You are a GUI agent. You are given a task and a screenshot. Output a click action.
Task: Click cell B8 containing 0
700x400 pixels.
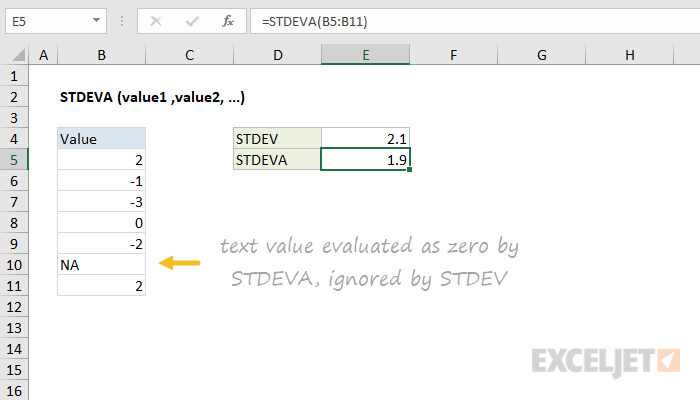pos(101,223)
